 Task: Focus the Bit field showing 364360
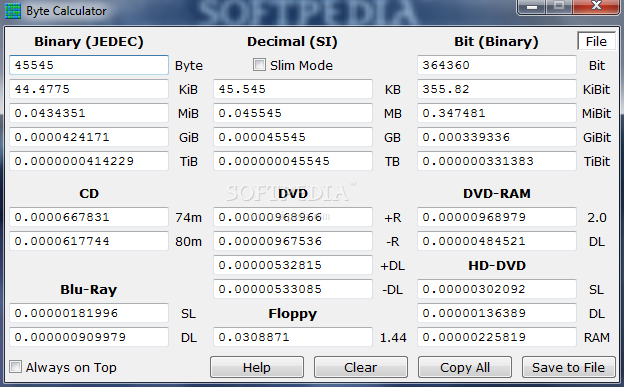point(497,65)
